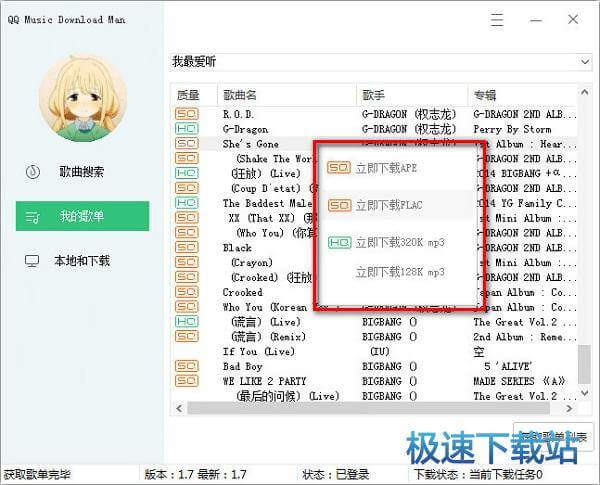Click the horizontal scrollbar thumb
The image size is (600, 485).
(368, 408)
